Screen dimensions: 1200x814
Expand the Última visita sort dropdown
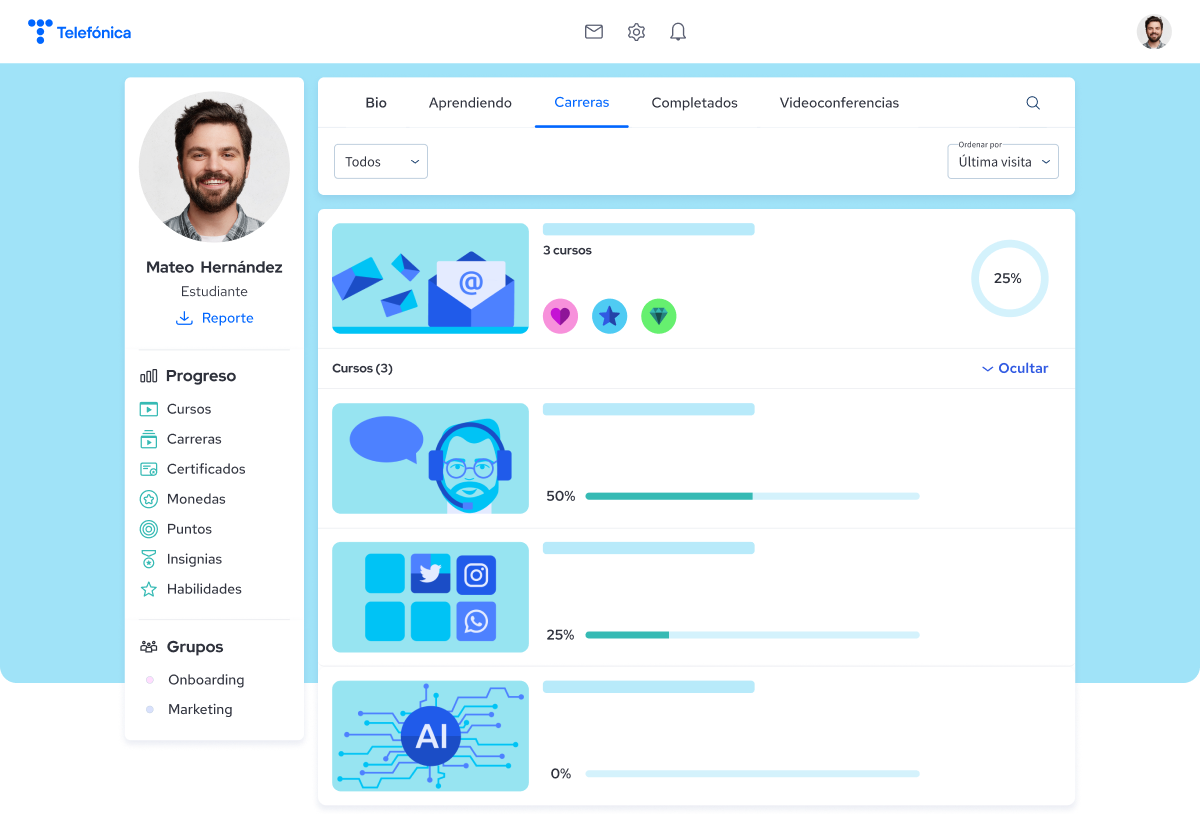[1003, 162]
